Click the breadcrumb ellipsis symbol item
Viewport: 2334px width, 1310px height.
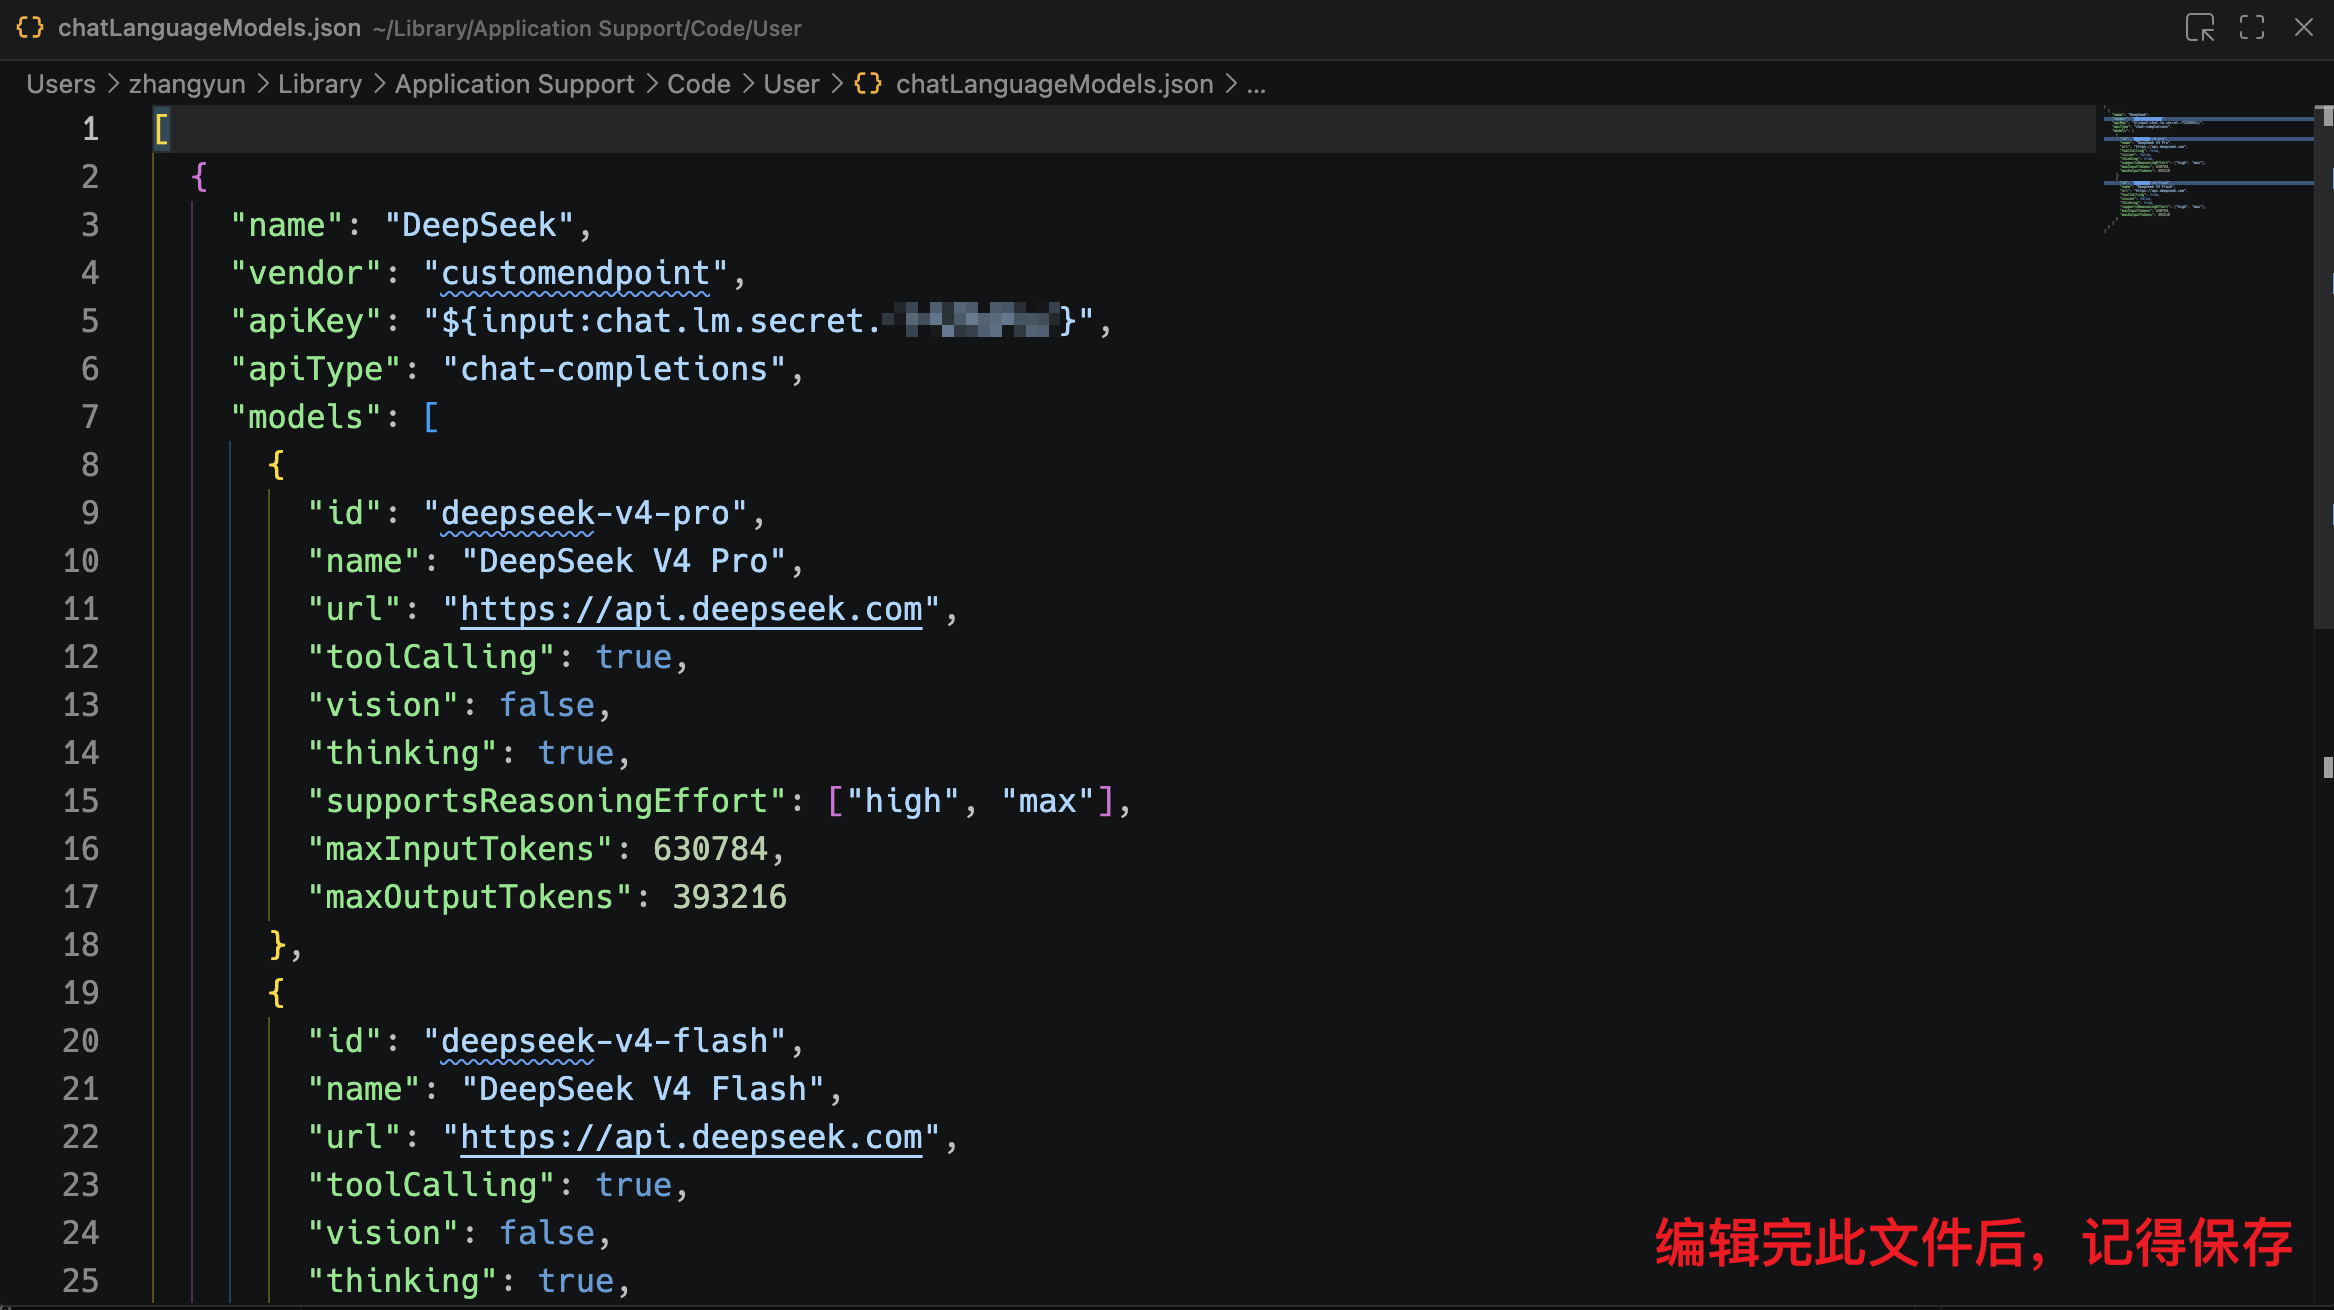coord(1257,84)
